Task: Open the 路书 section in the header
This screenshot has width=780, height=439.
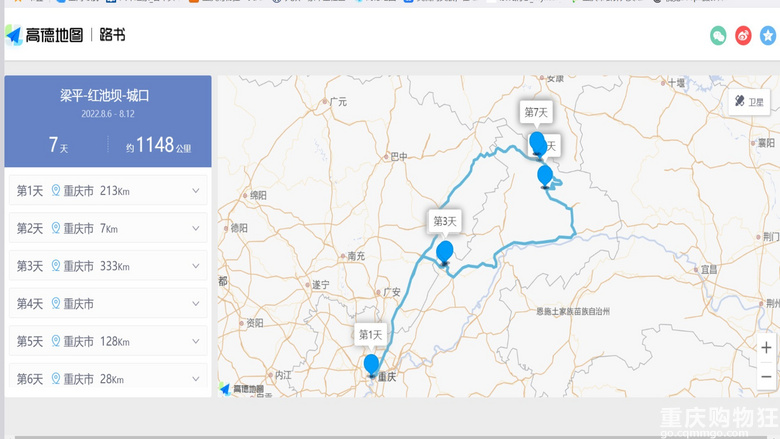Action: tap(113, 35)
